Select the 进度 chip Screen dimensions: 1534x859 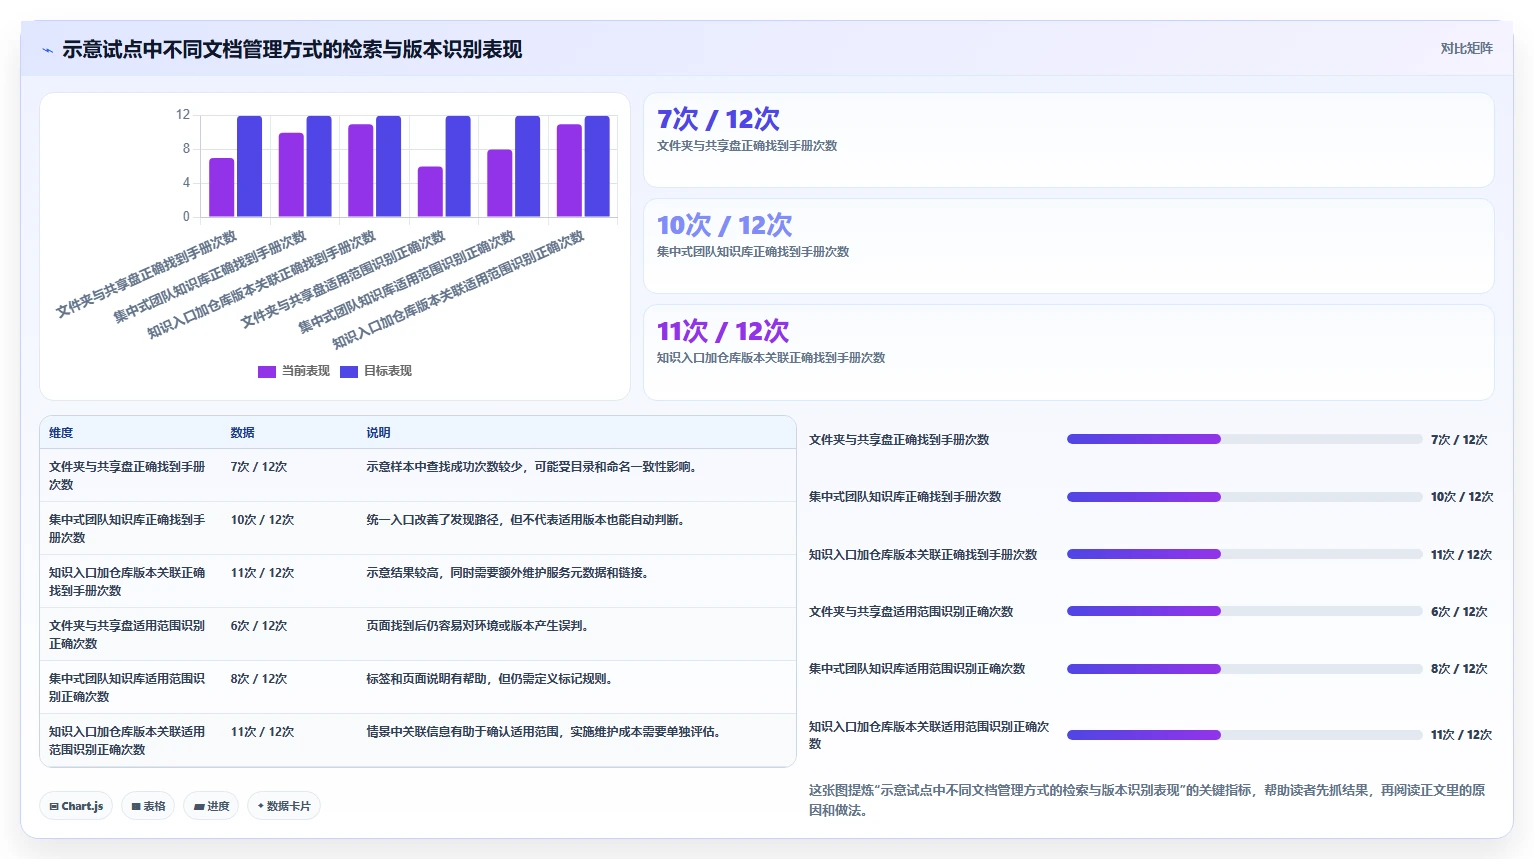[211, 806]
